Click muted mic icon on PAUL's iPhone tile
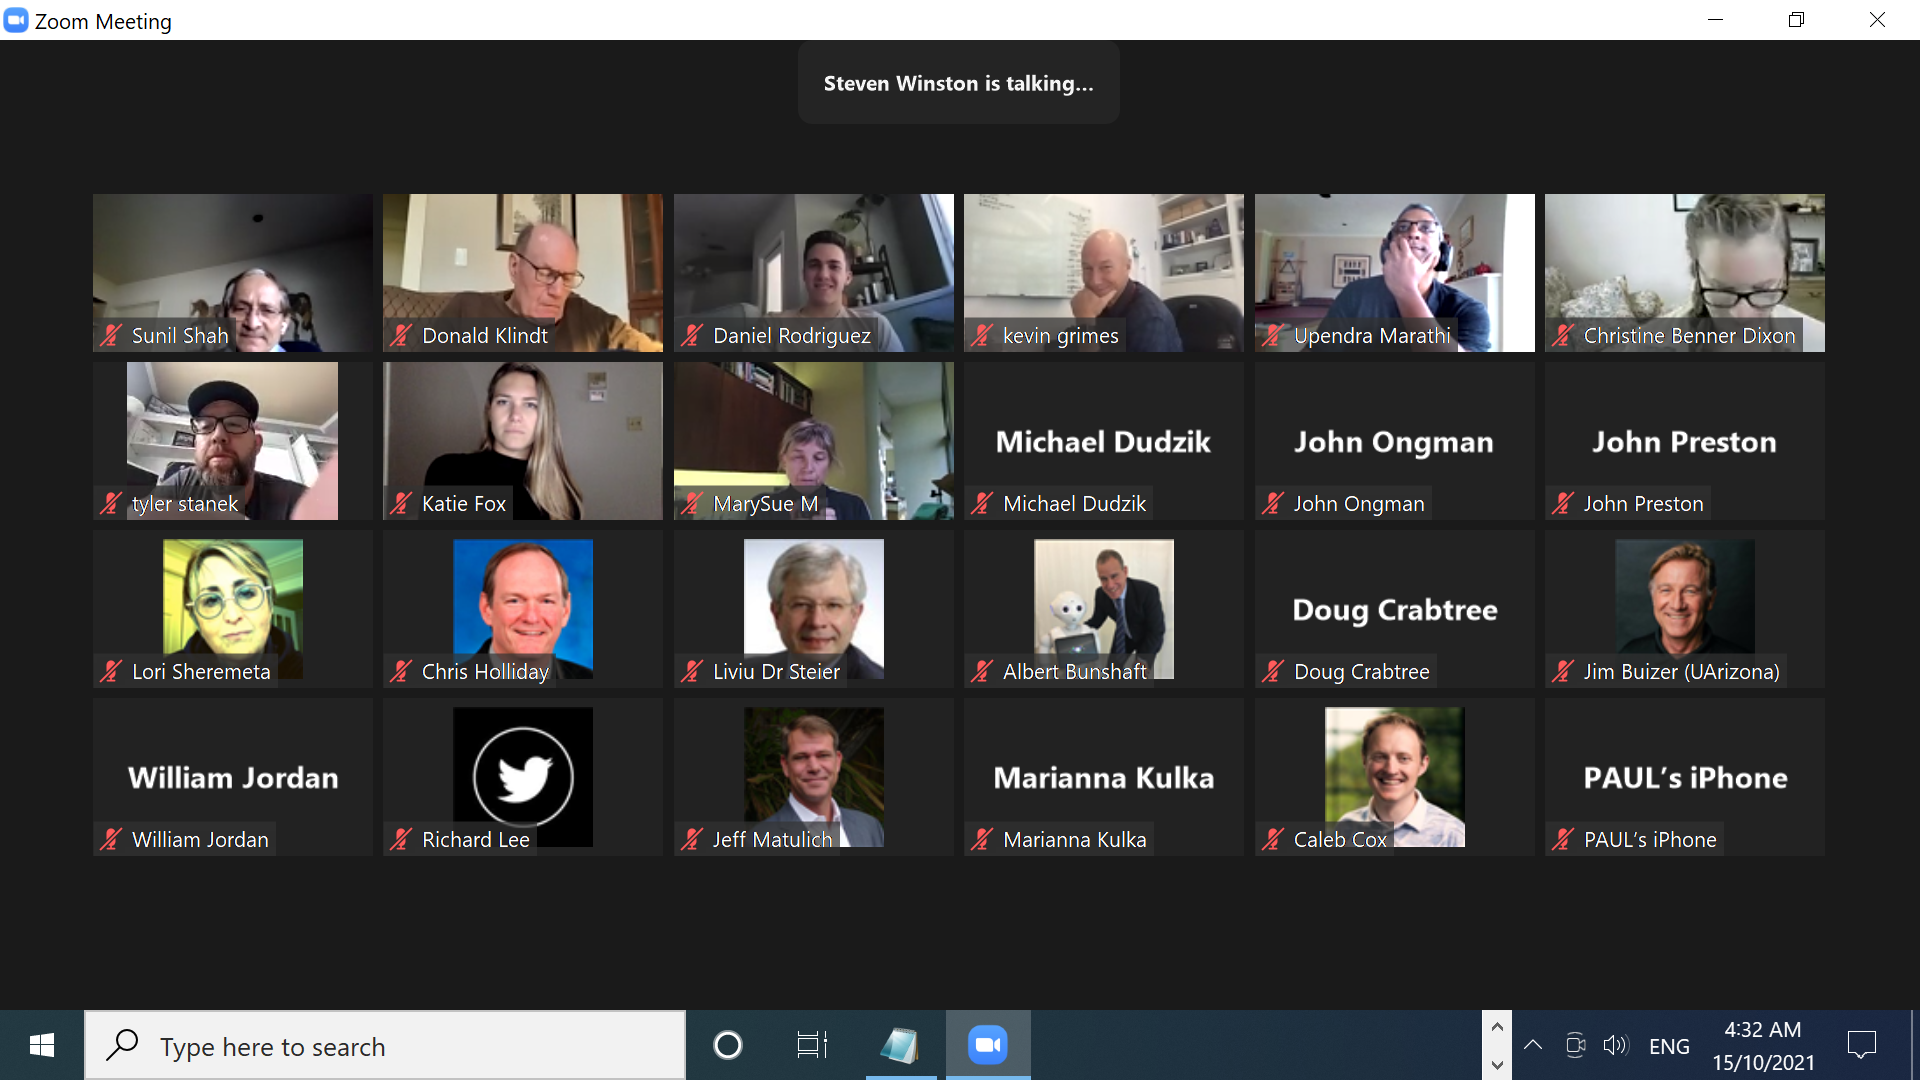 [1562, 840]
